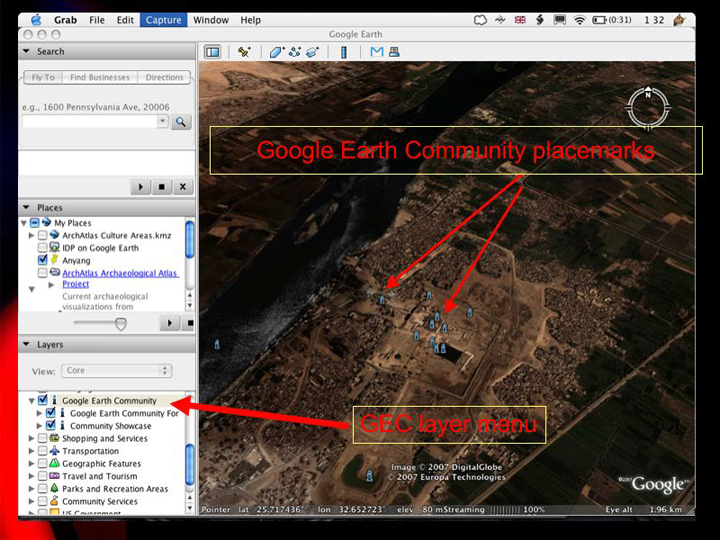Click the Add Placemark pushpin icon

[x=244, y=52]
